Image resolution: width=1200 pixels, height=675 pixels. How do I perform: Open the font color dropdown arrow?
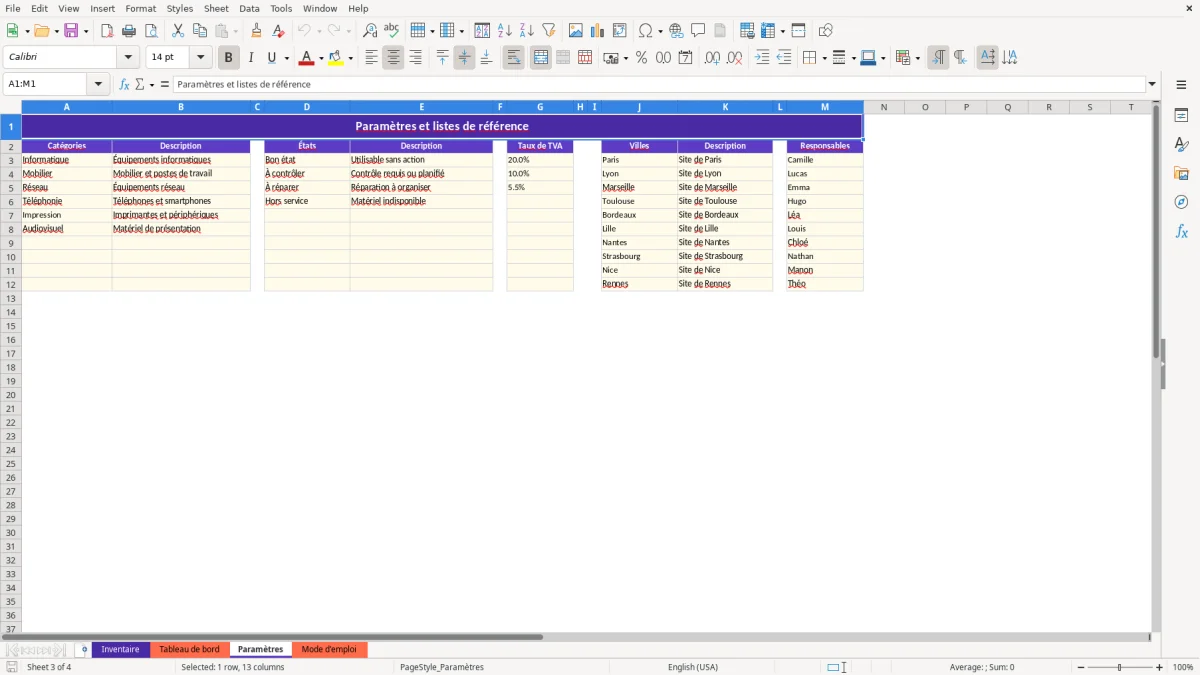pos(321,58)
